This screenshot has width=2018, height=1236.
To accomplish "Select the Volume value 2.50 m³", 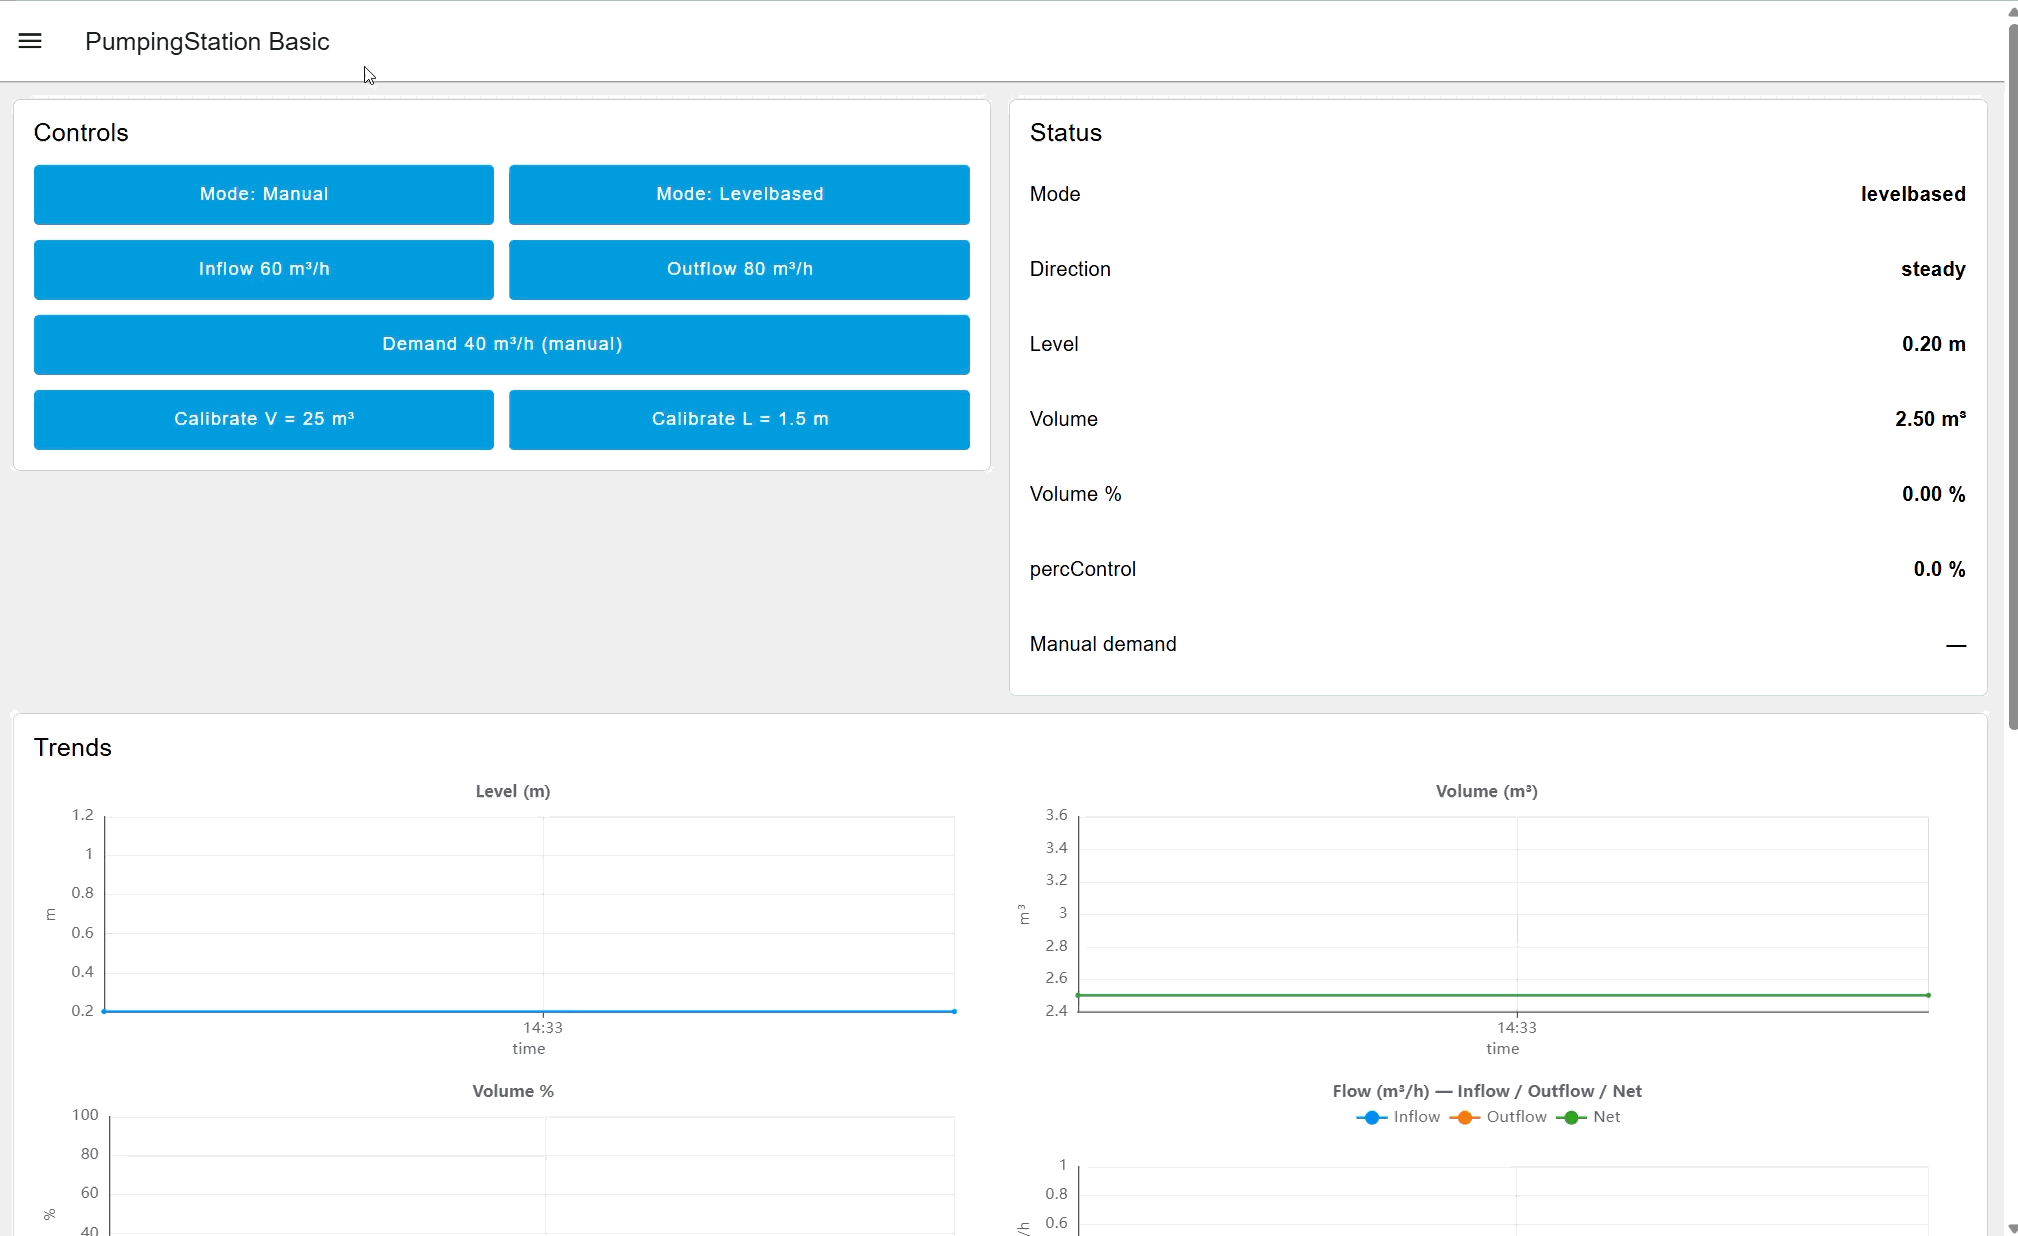I will (x=1930, y=419).
